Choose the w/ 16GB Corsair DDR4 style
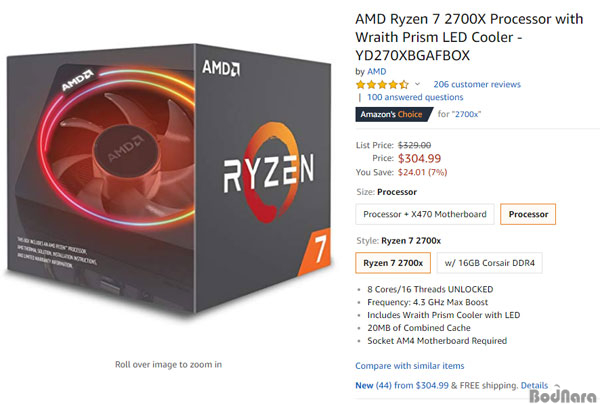 (489, 263)
